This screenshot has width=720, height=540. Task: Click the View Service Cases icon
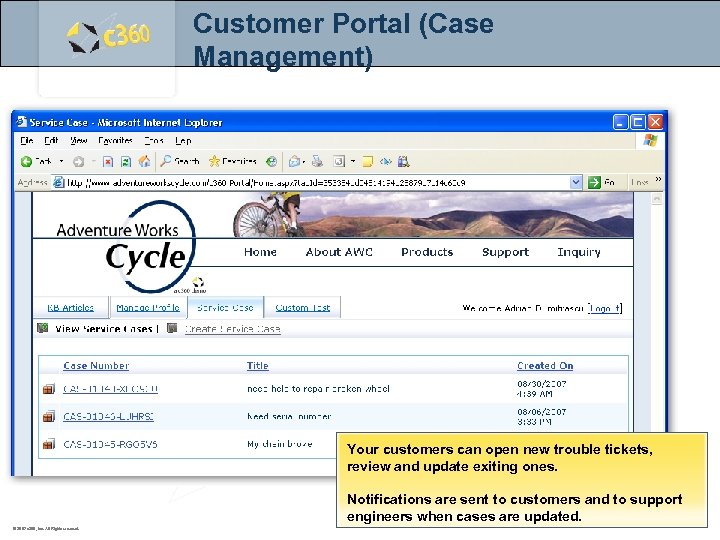(43, 328)
